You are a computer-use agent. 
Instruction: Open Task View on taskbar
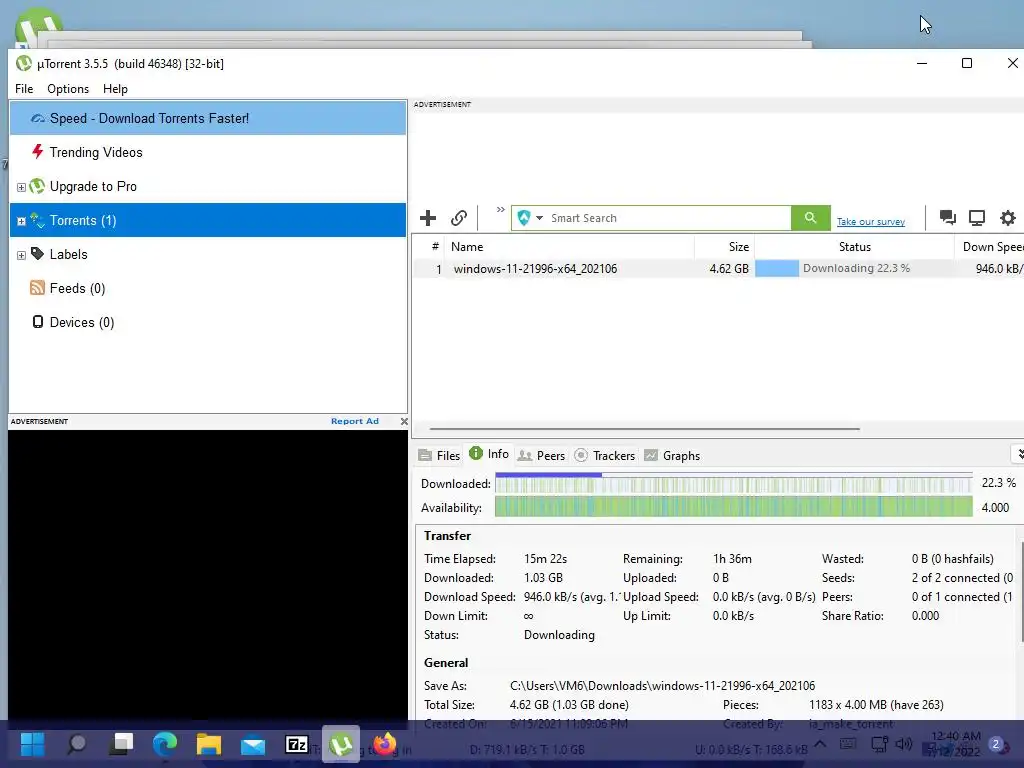(x=121, y=744)
